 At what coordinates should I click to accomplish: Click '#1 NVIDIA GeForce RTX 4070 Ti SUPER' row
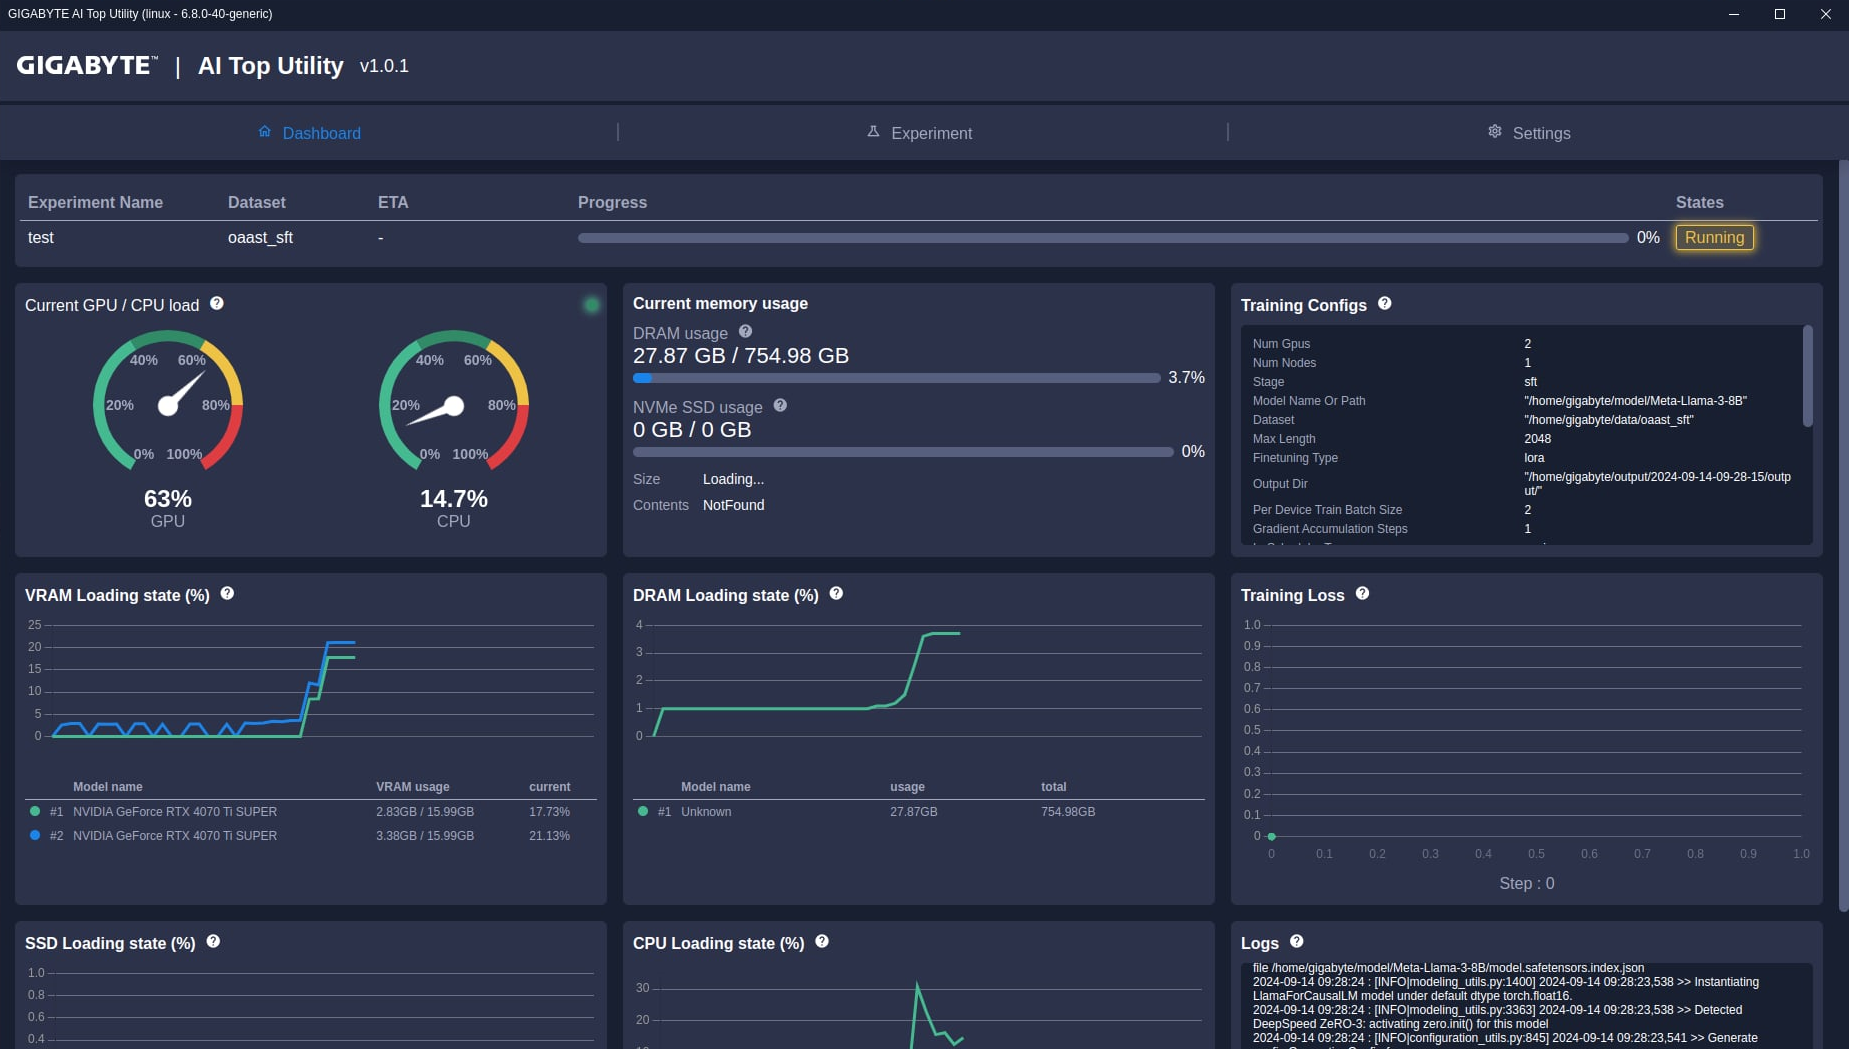pos(311,812)
